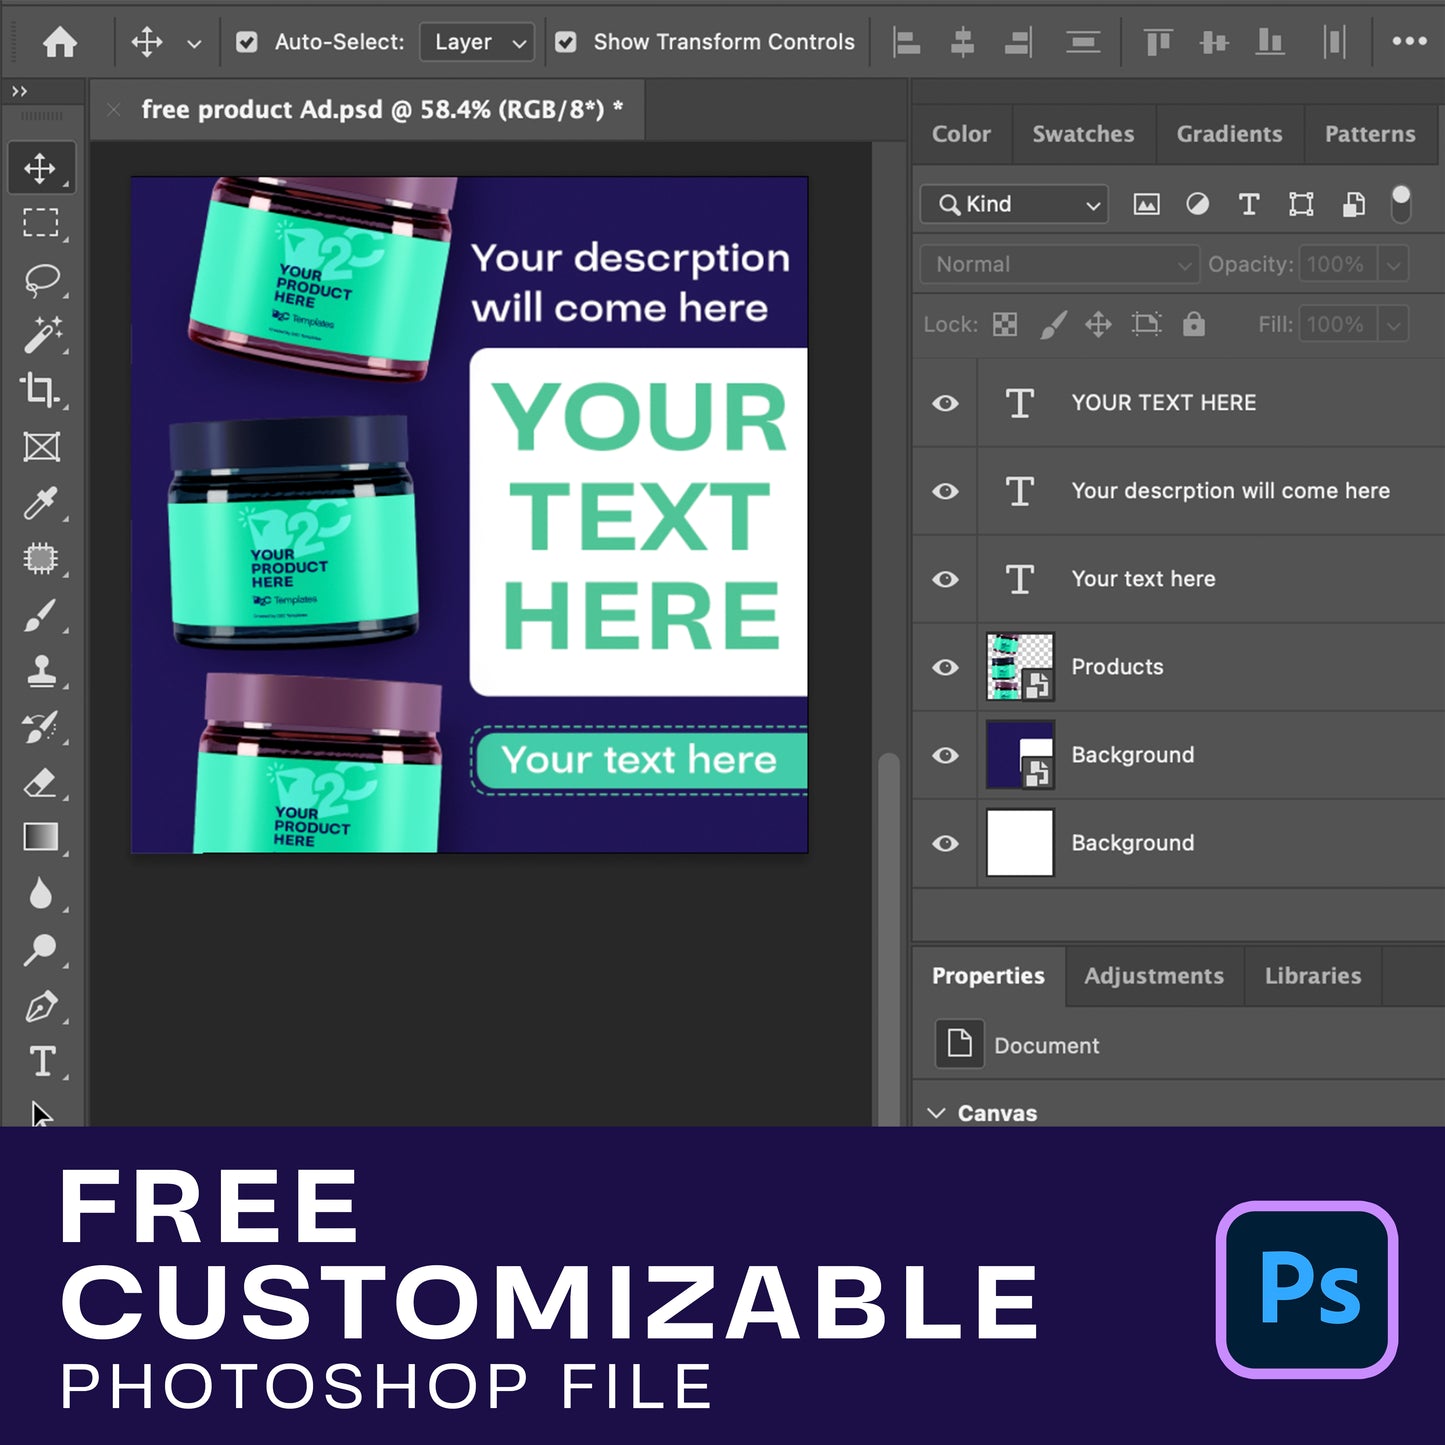
Task: Open the Adjustments tab
Action: (1153, 976)
